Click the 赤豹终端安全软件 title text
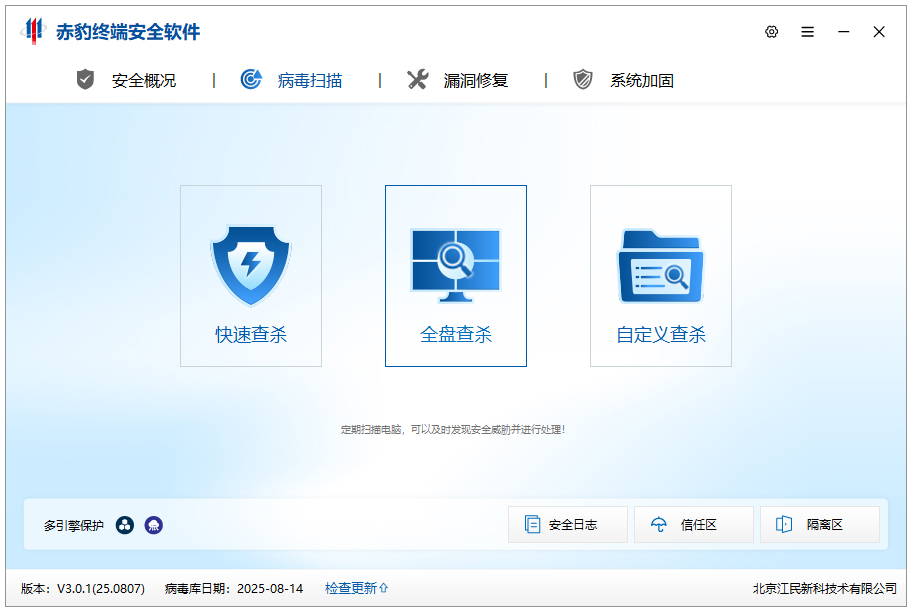 coord(128,32)
